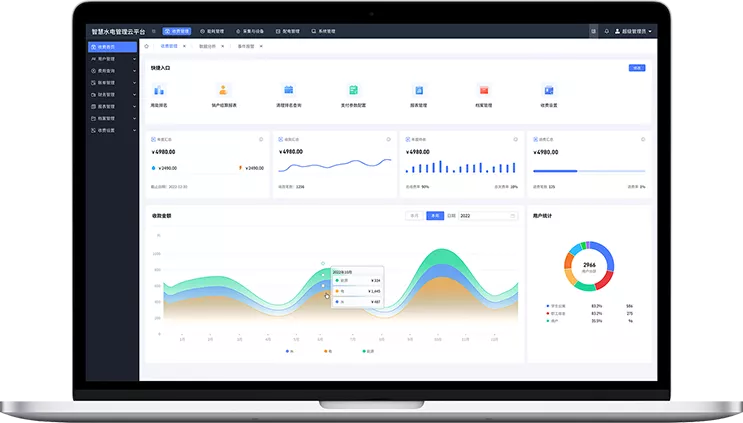Click the circle icon on the progress-bar card
Screen dimensions: 743x423
(x=643, y=139)
